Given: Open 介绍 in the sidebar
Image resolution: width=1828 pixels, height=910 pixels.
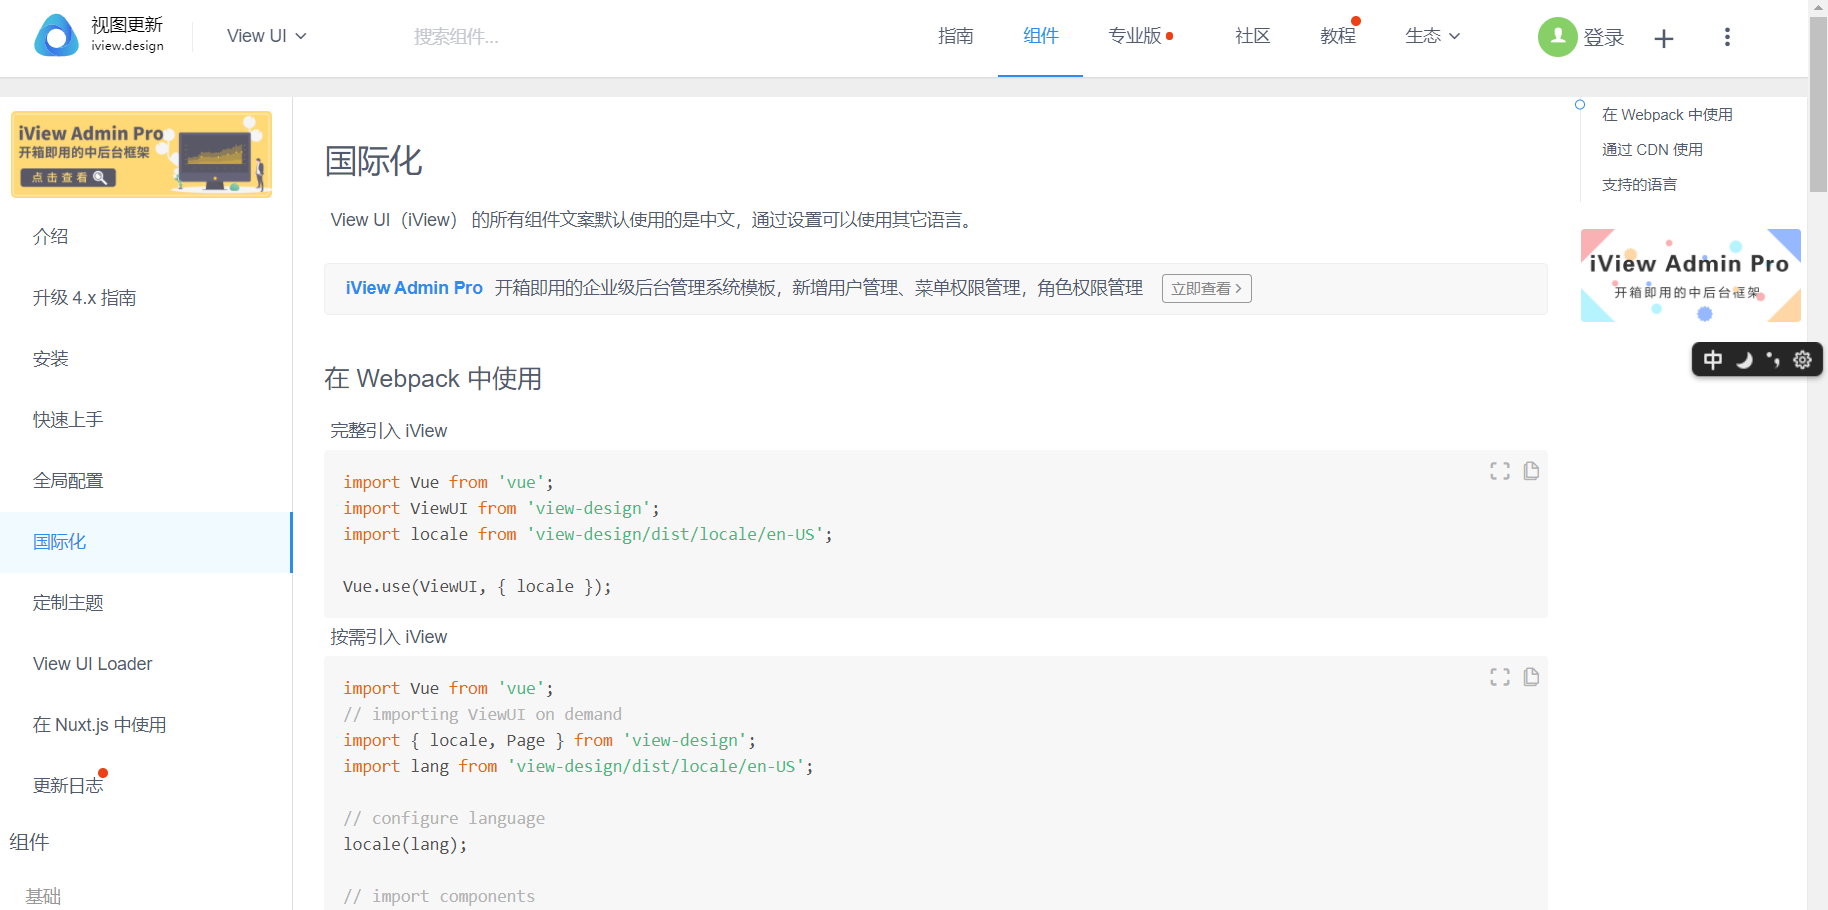Looking at the screenshot, I should point(146,236).
